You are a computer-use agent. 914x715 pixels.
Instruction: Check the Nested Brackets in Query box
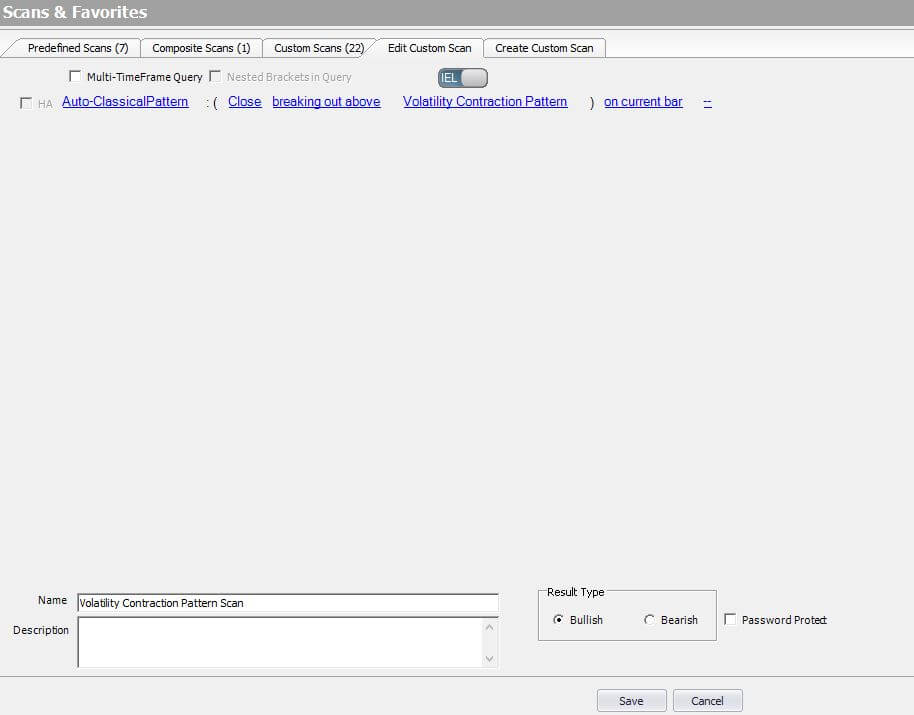click(x=215, y=76)
